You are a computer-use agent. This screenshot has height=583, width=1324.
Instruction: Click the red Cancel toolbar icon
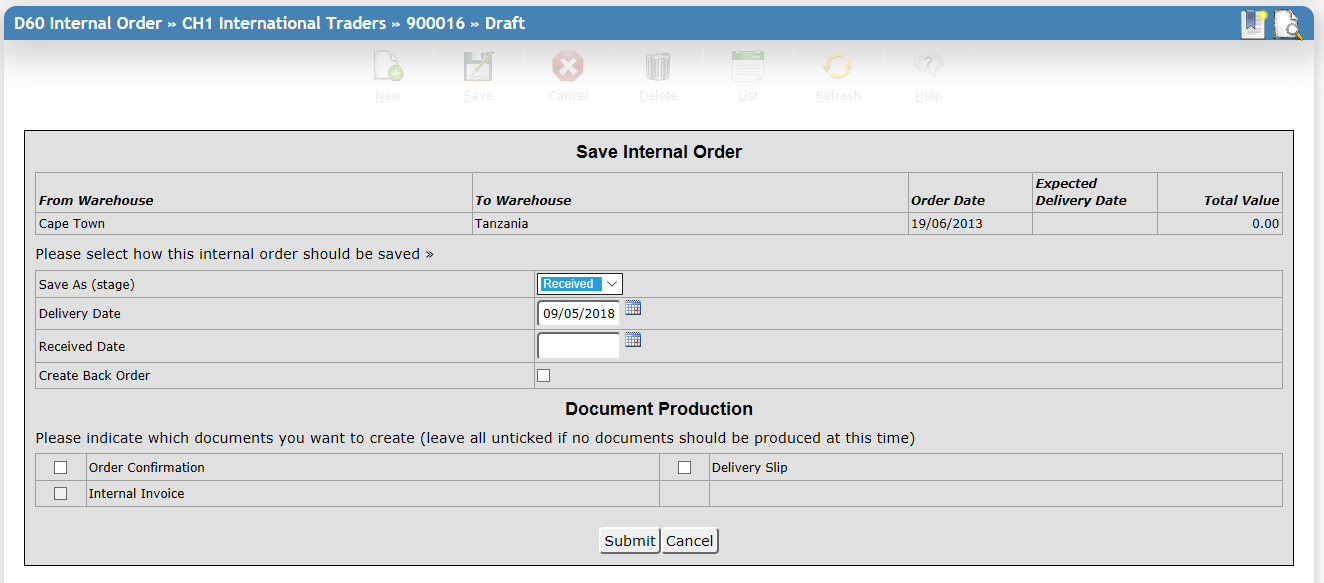(x=568, y=67)
